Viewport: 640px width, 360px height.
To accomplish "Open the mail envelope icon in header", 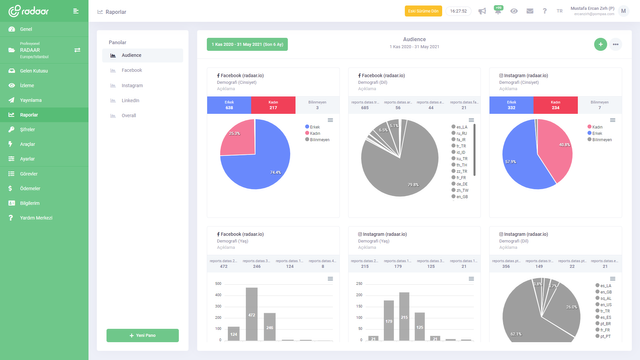I will tap(530, 11).
